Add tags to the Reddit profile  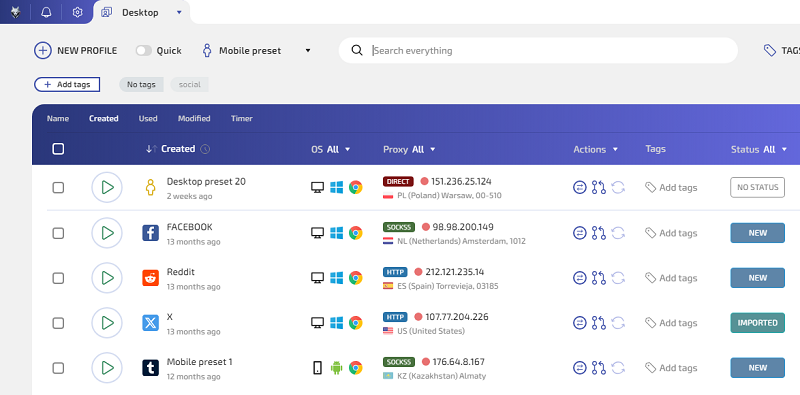point(671,278)
